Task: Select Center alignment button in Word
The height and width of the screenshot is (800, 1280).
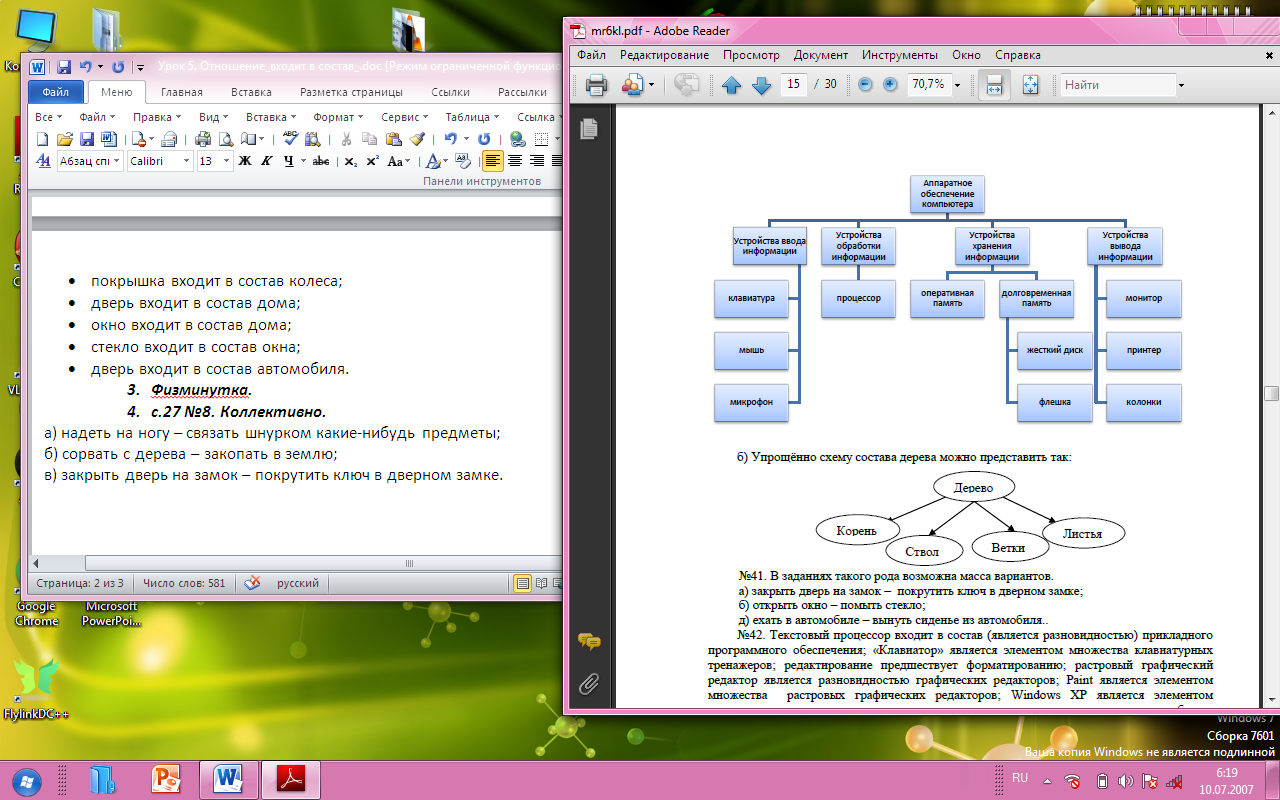Action: point(515,161)
